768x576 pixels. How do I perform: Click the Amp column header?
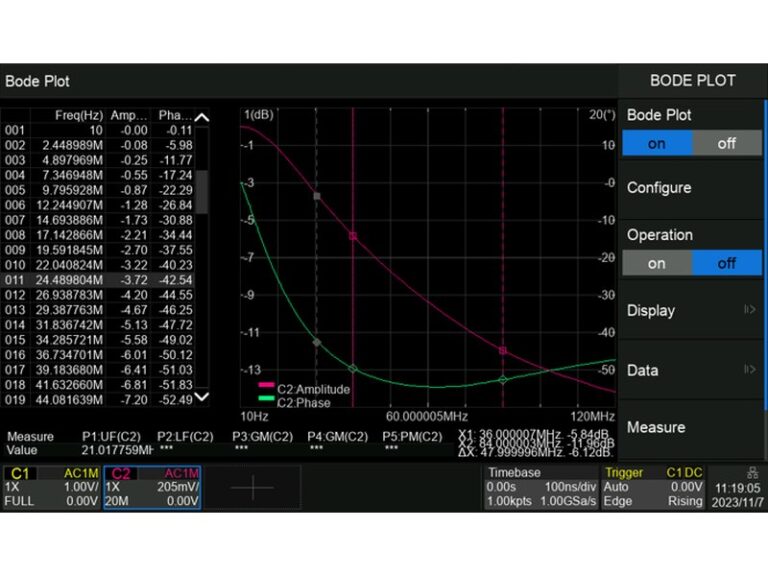point(128,116)
